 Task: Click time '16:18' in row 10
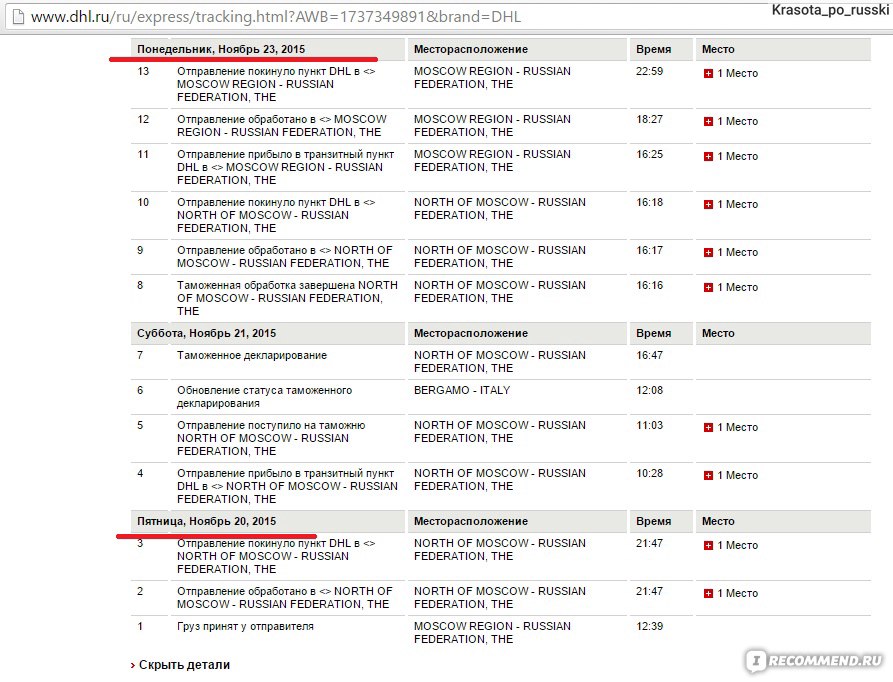point(649,202)
